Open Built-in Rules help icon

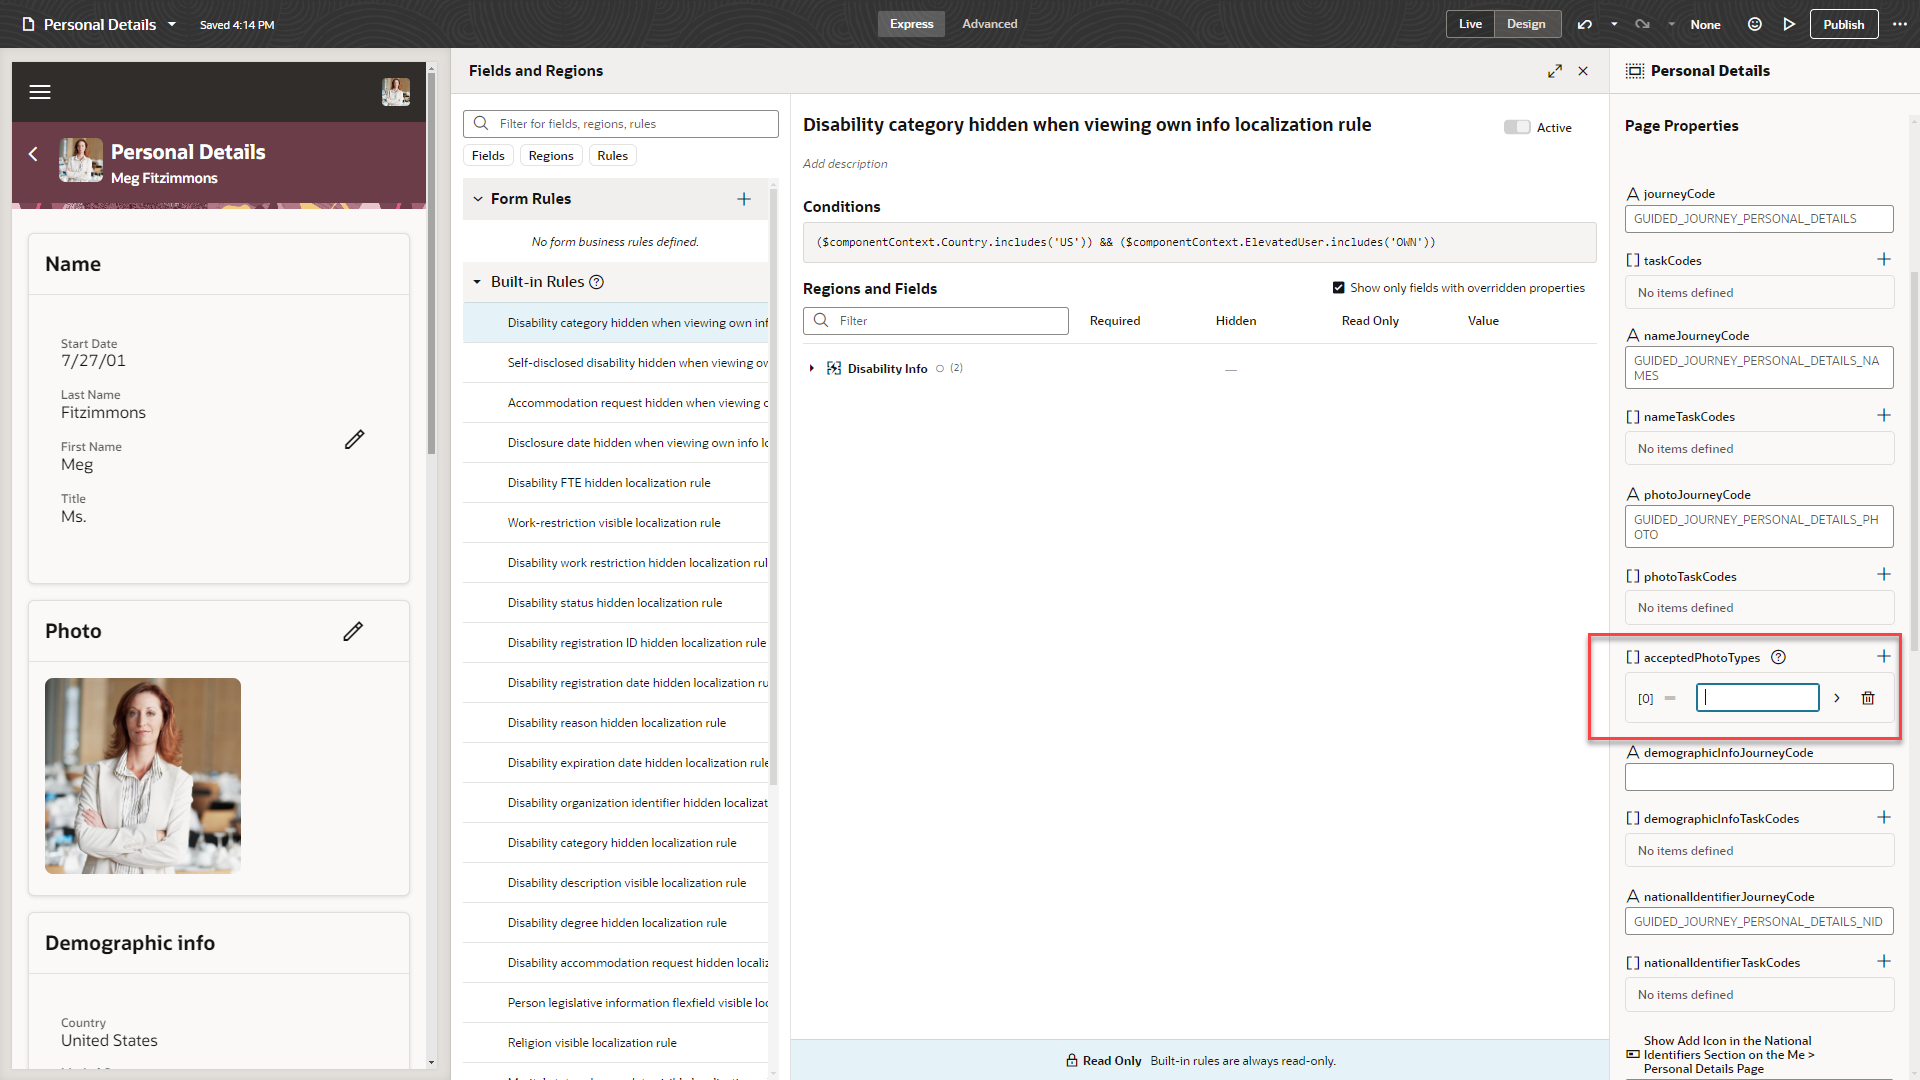(597, 282)
